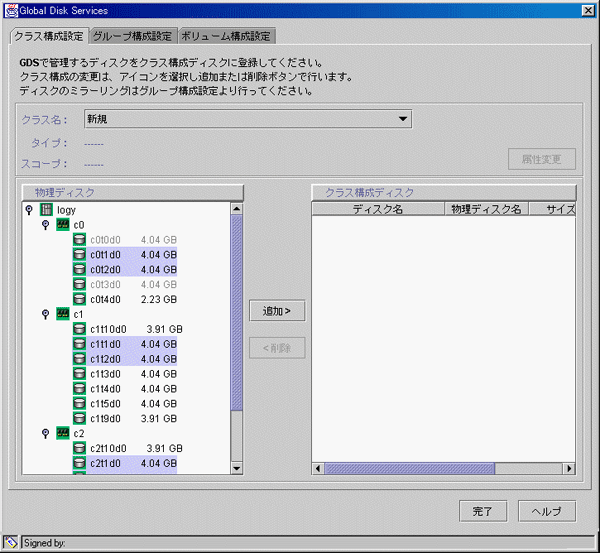Click the ディスク名 column header
This screenshot has width=600, height=553.
coord(378,209)
